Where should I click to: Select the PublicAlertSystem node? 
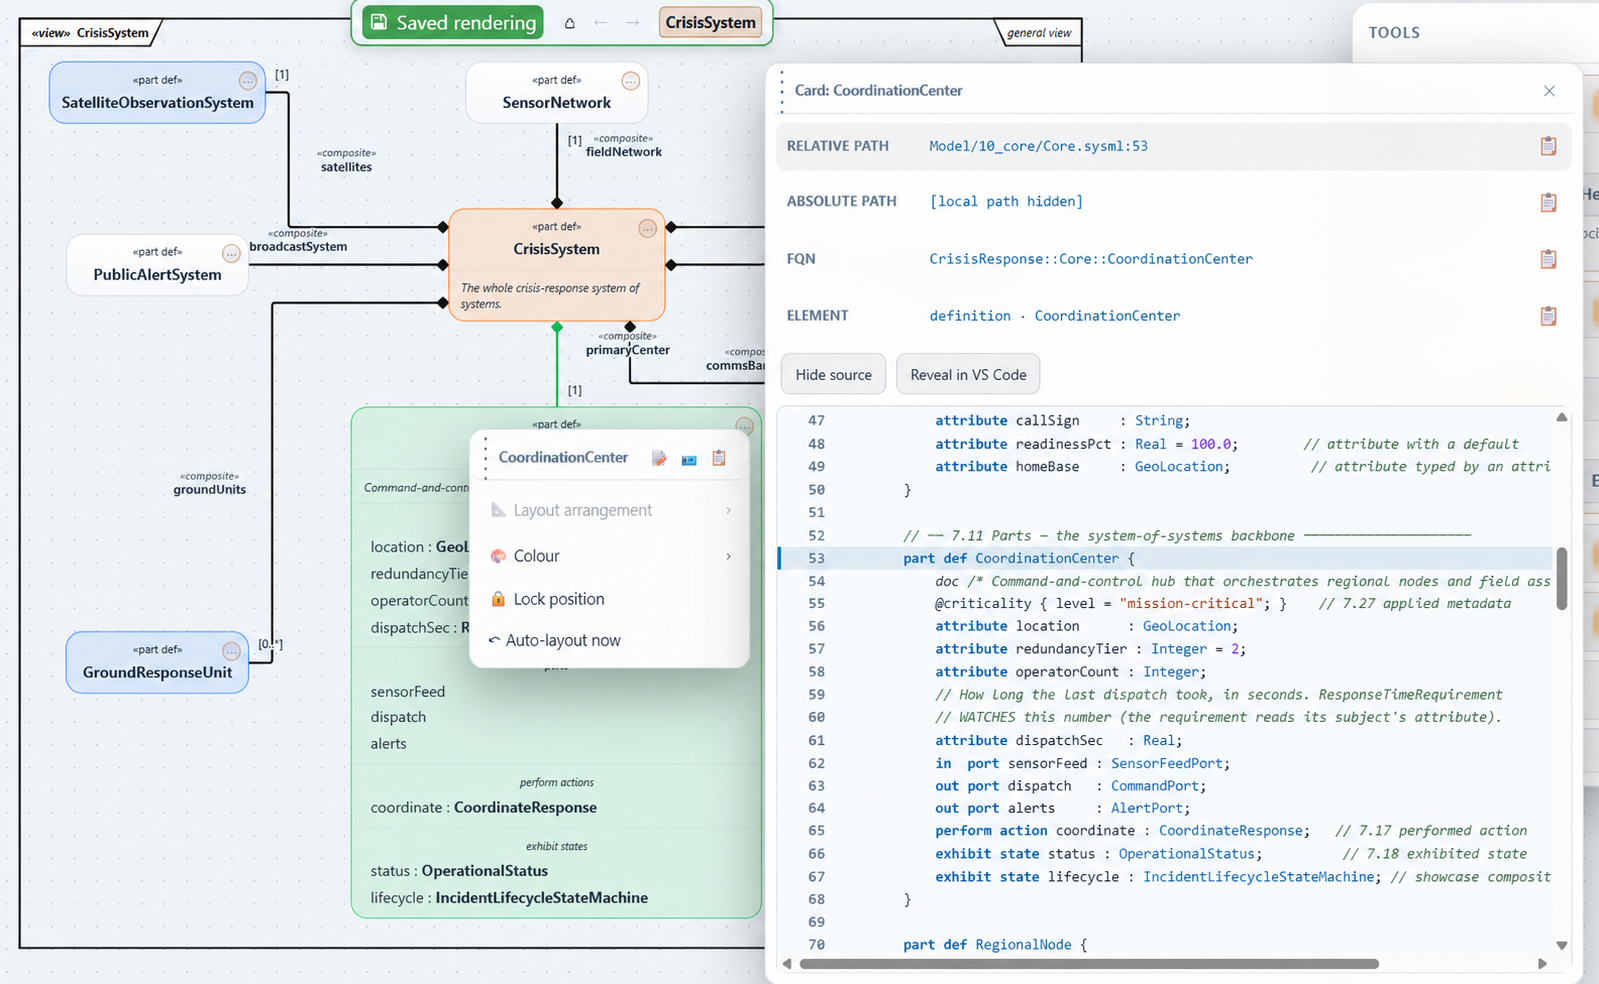[x=157, y=265]
